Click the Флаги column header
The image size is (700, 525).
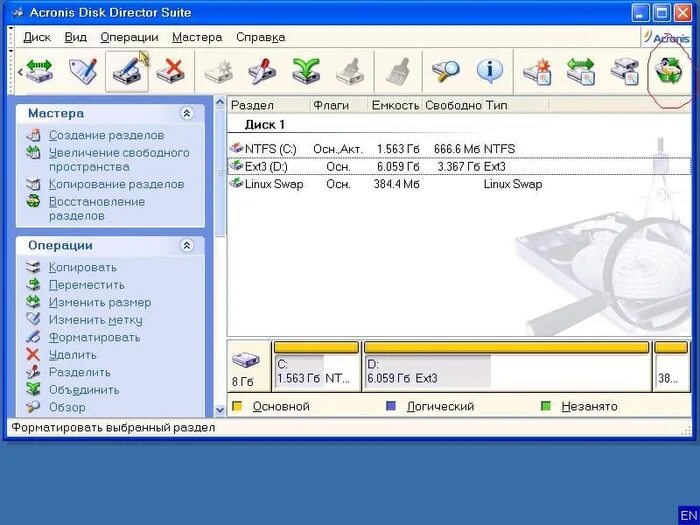tap(339, 105)
